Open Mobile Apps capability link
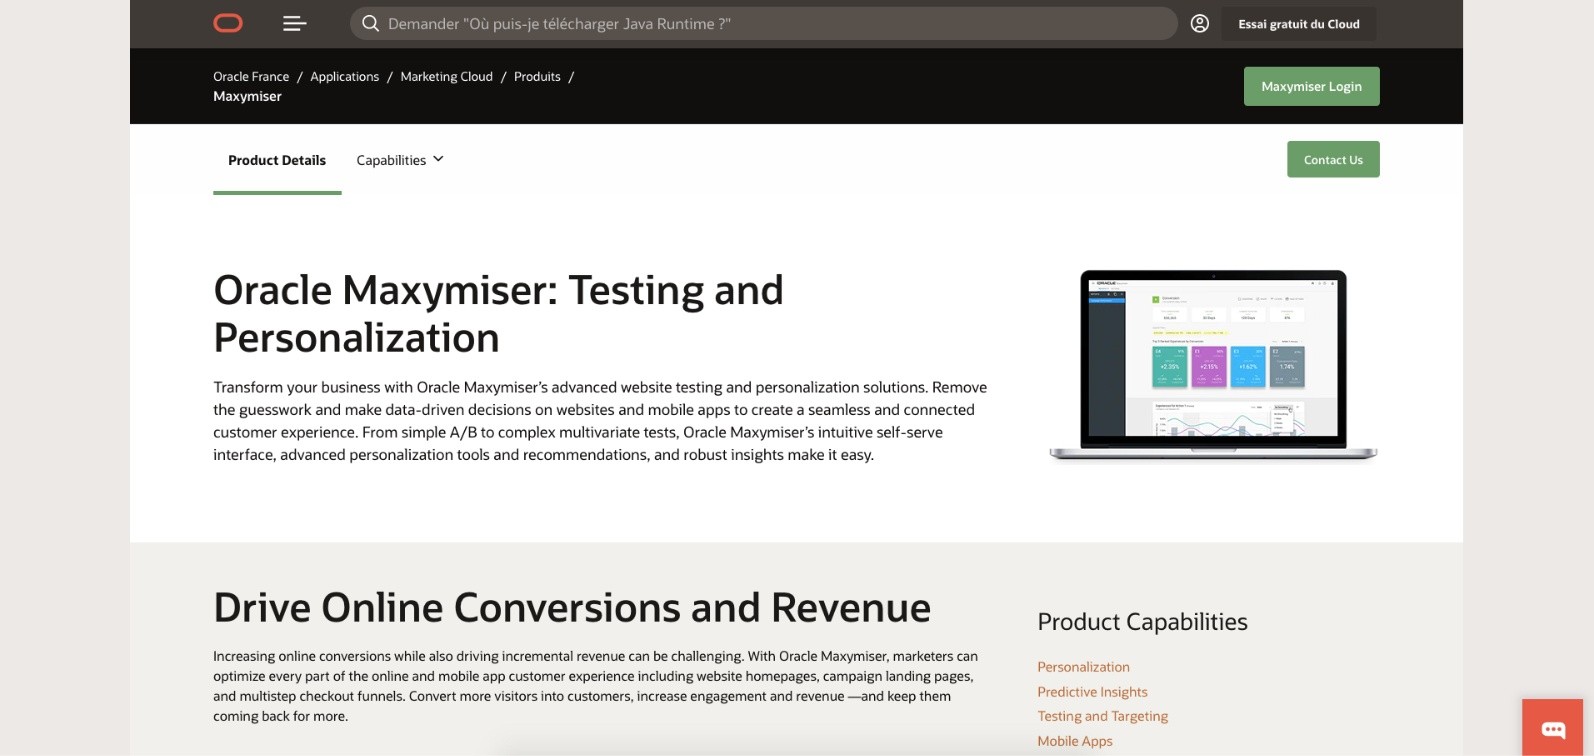 pyautogui.click(x=1075, y=741)
